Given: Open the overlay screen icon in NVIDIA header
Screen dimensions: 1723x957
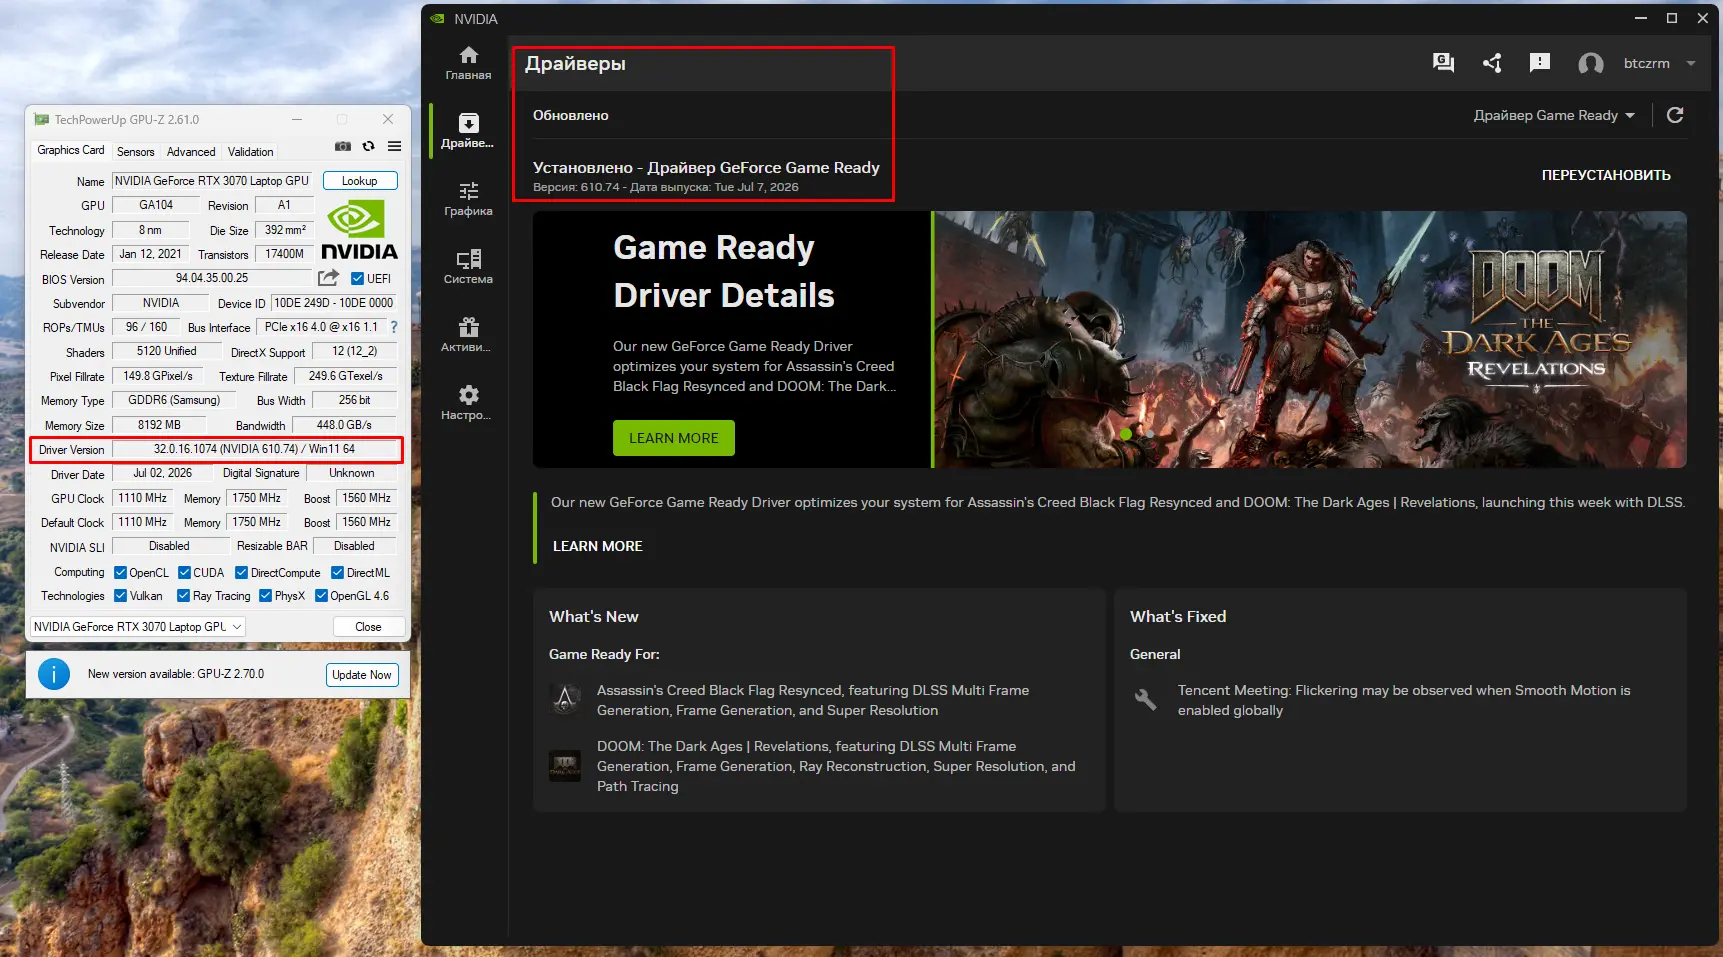Looking at the screenshot, I should (x=1443, y=63).
